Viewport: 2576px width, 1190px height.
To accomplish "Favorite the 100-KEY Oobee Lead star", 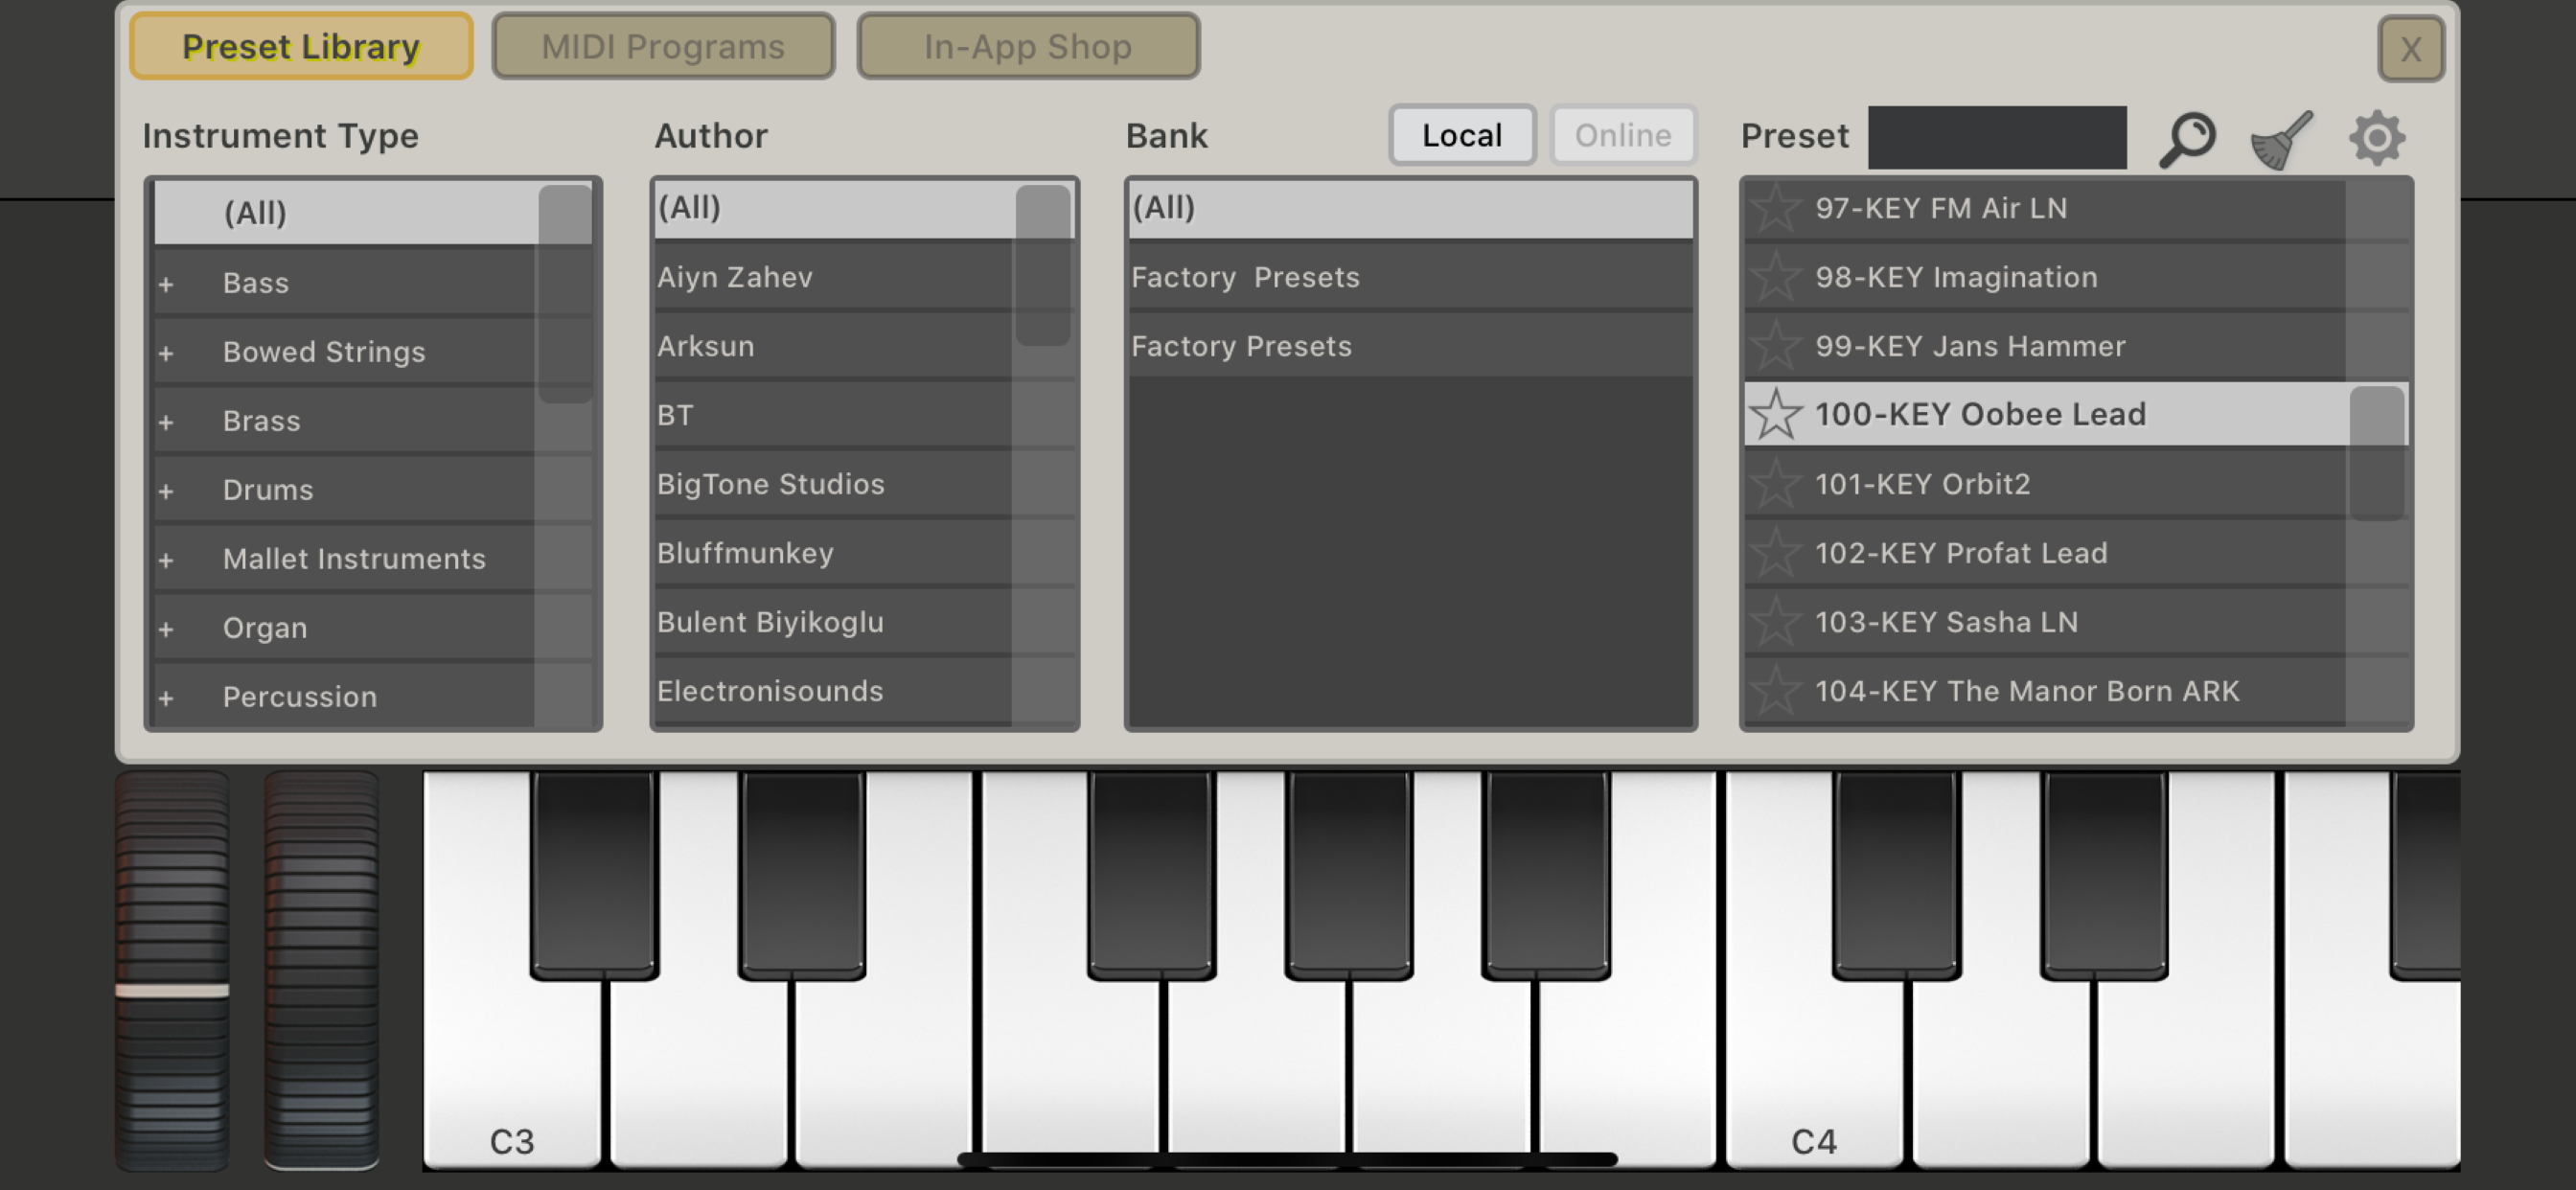I will (x=1776, y=414).
